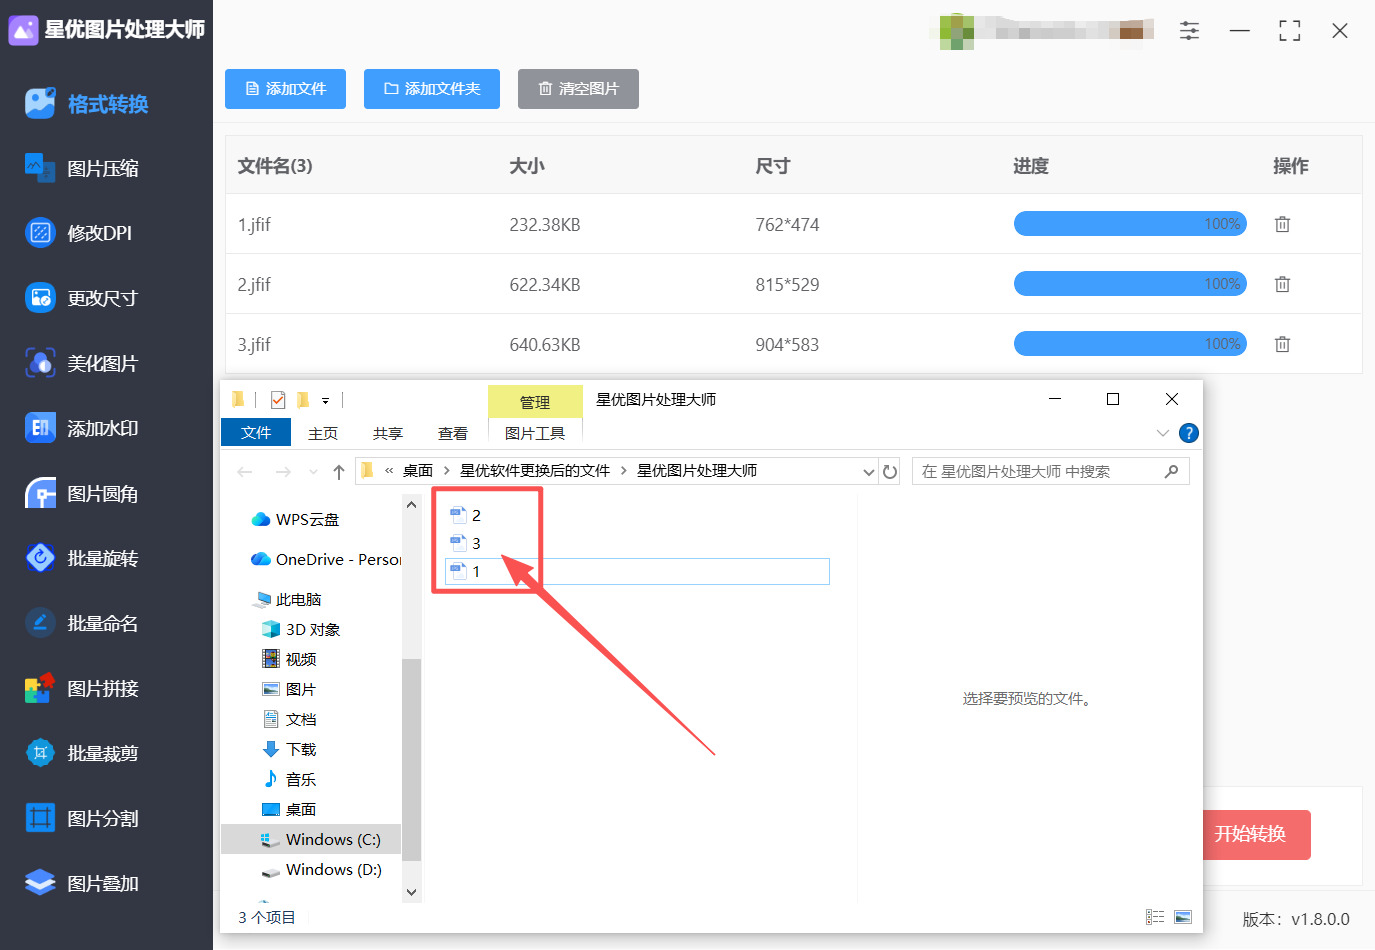Select the 图片圆角 rounded corner tool
This screenshot has height=950, width=1375.
click(82, 494)
